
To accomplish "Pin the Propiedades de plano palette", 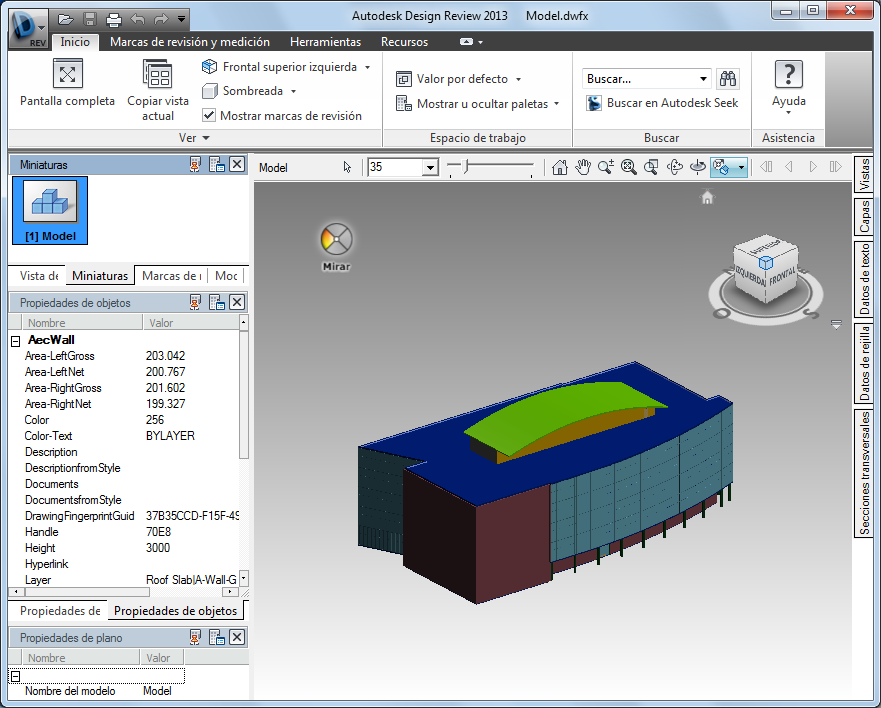I will click(195, 637).
